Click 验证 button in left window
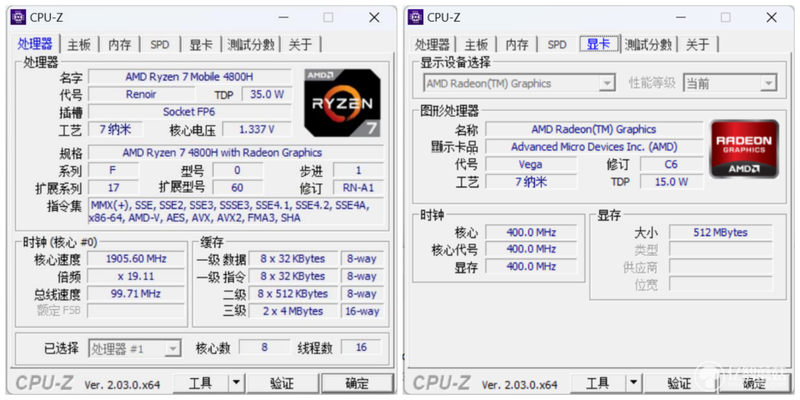800x400 pixels. coord(282,383)
